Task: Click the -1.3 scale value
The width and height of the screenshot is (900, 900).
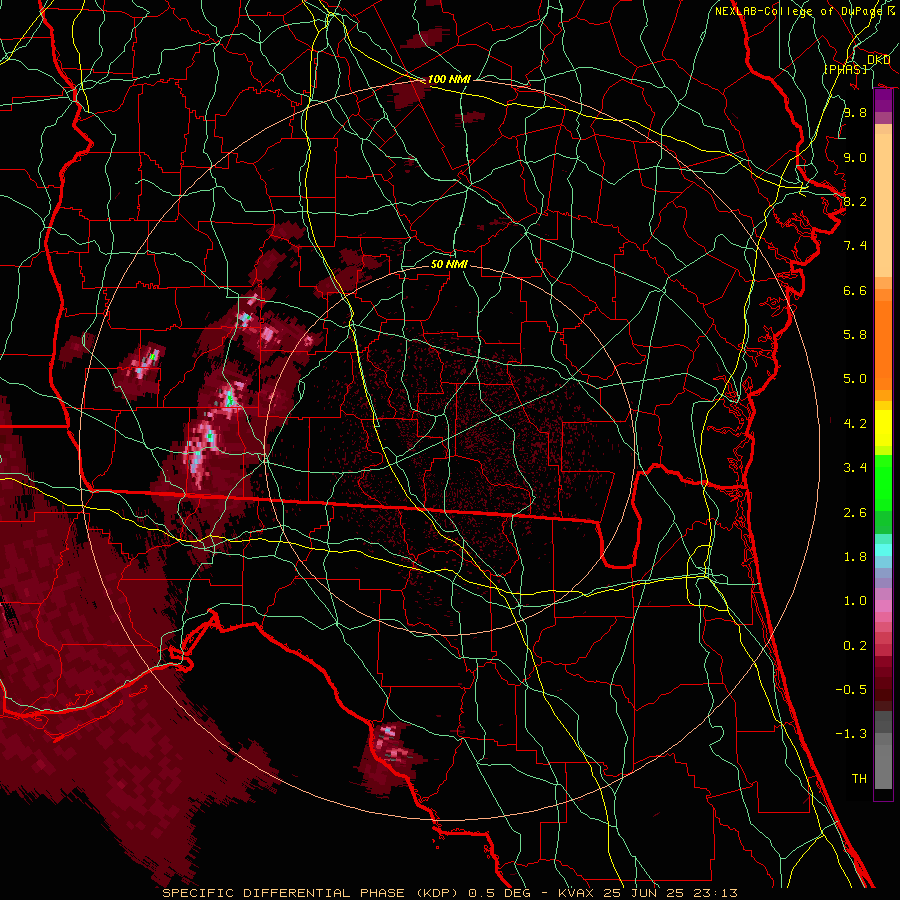Action: 851,734
